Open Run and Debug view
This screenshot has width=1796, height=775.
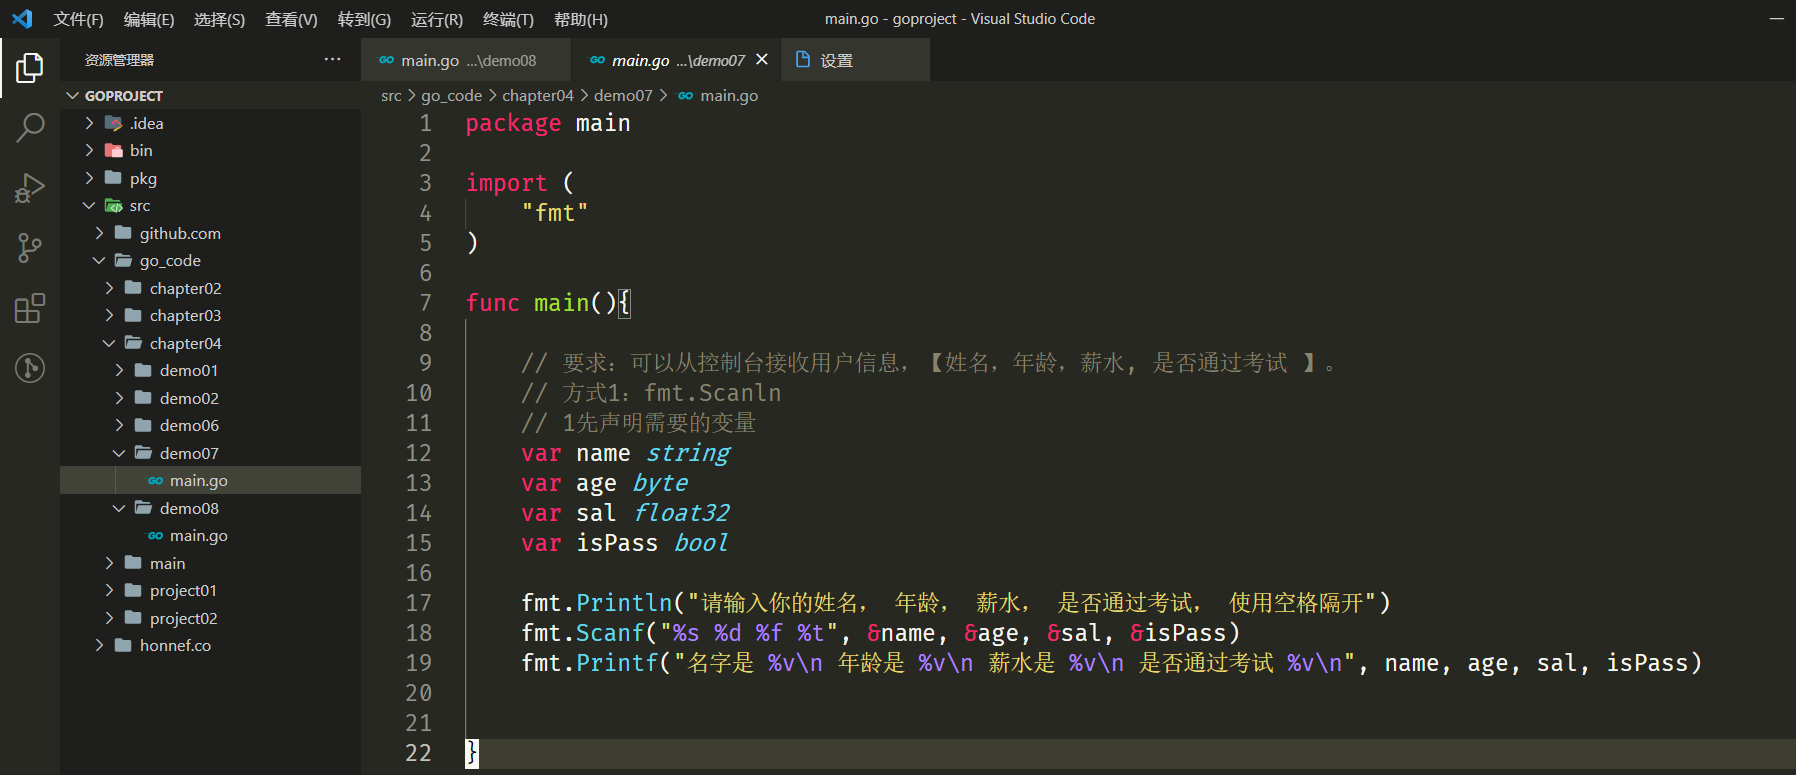tap(30, 188)
